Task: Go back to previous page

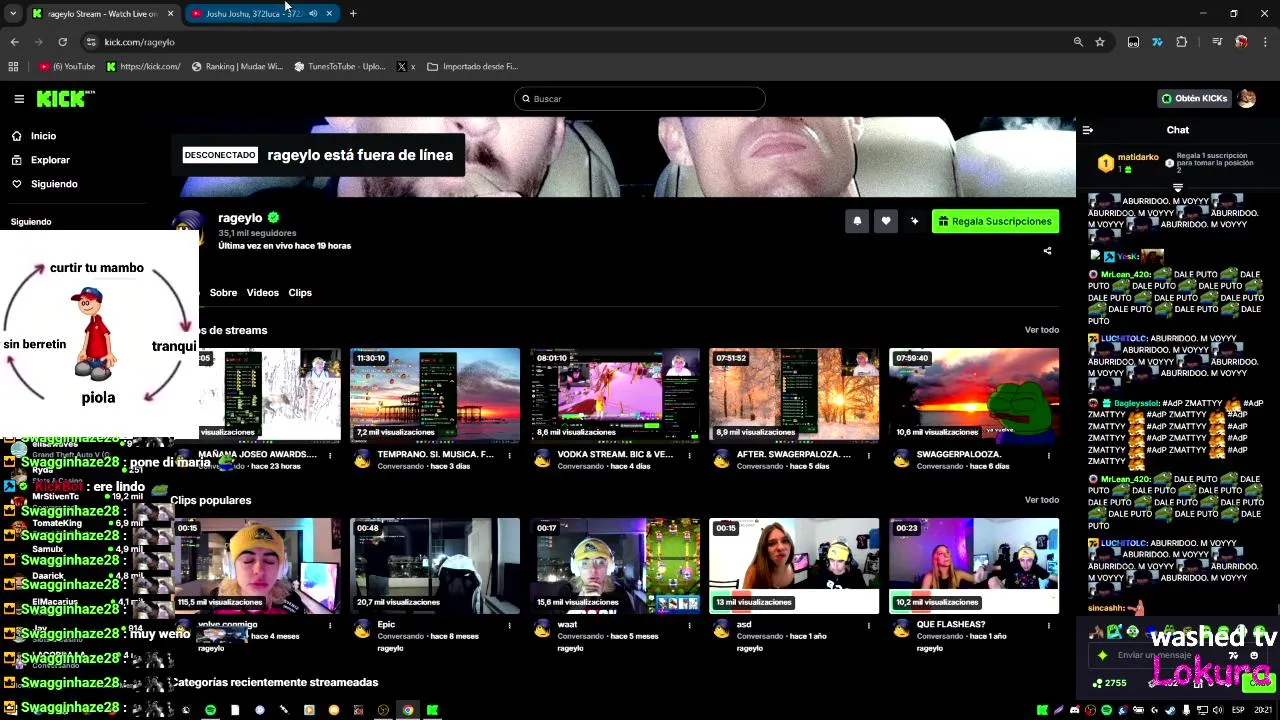Action: pos(14,42)
